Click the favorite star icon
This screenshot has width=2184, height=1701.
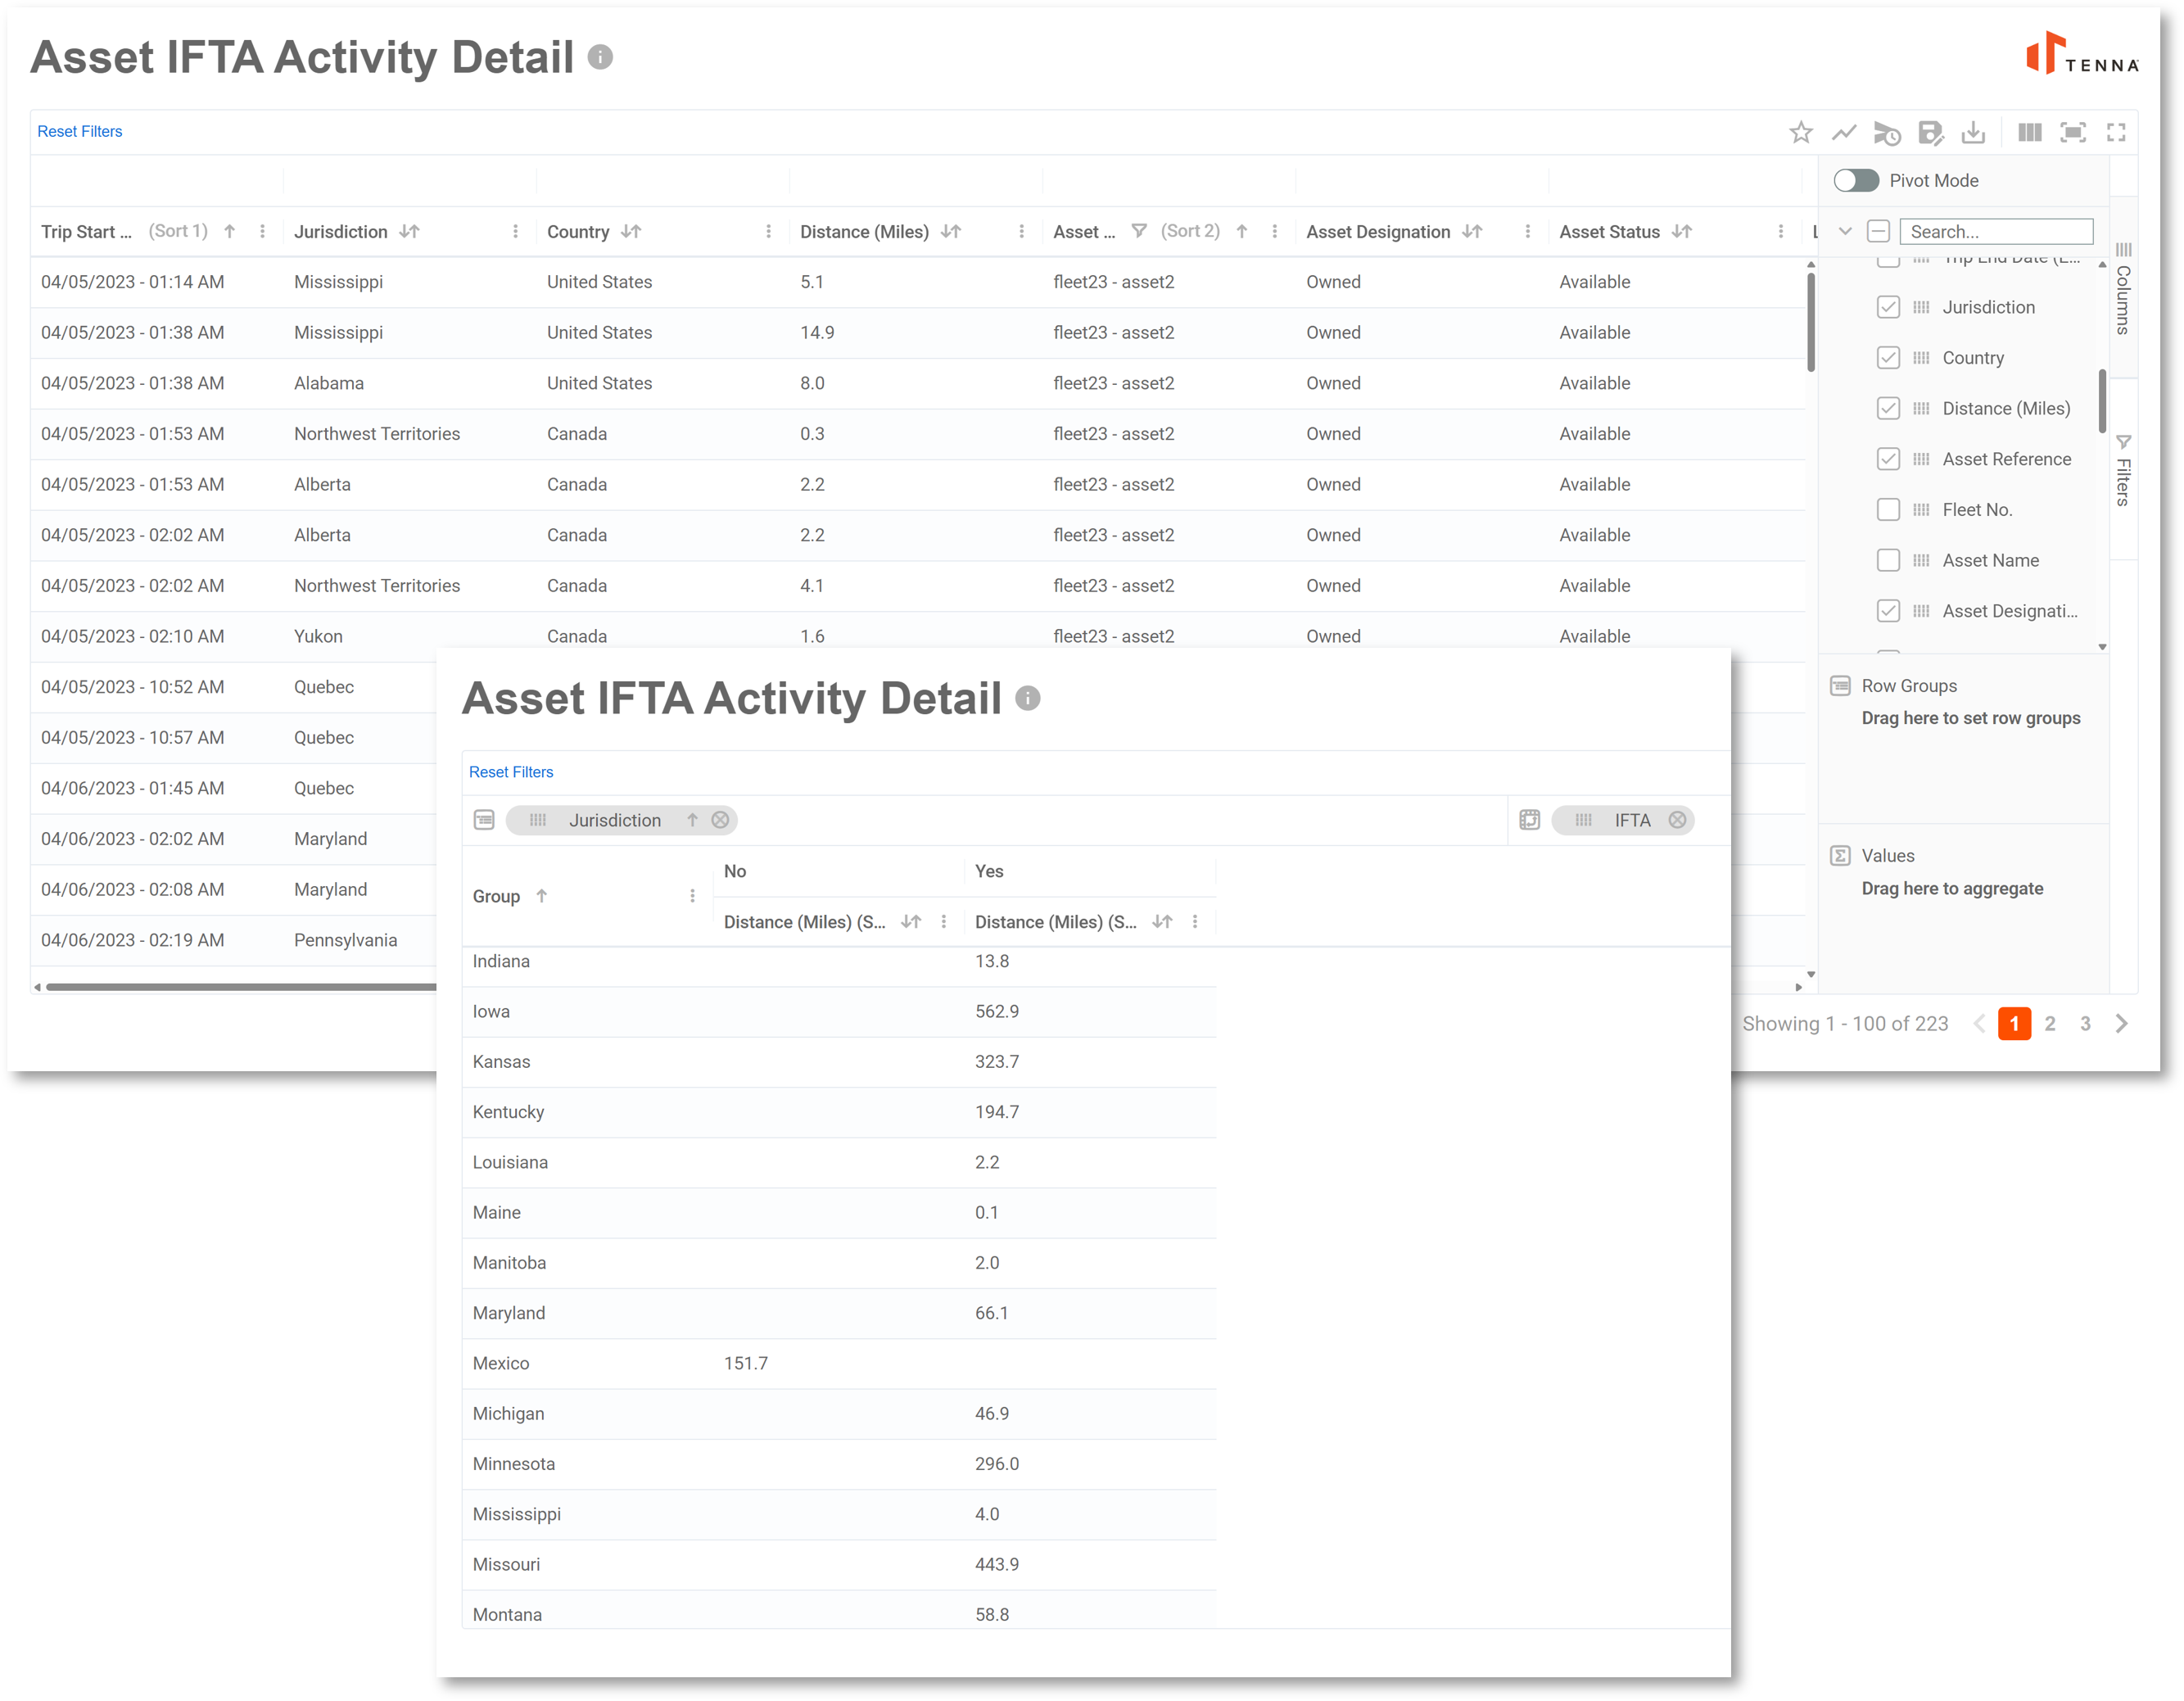1800,132
